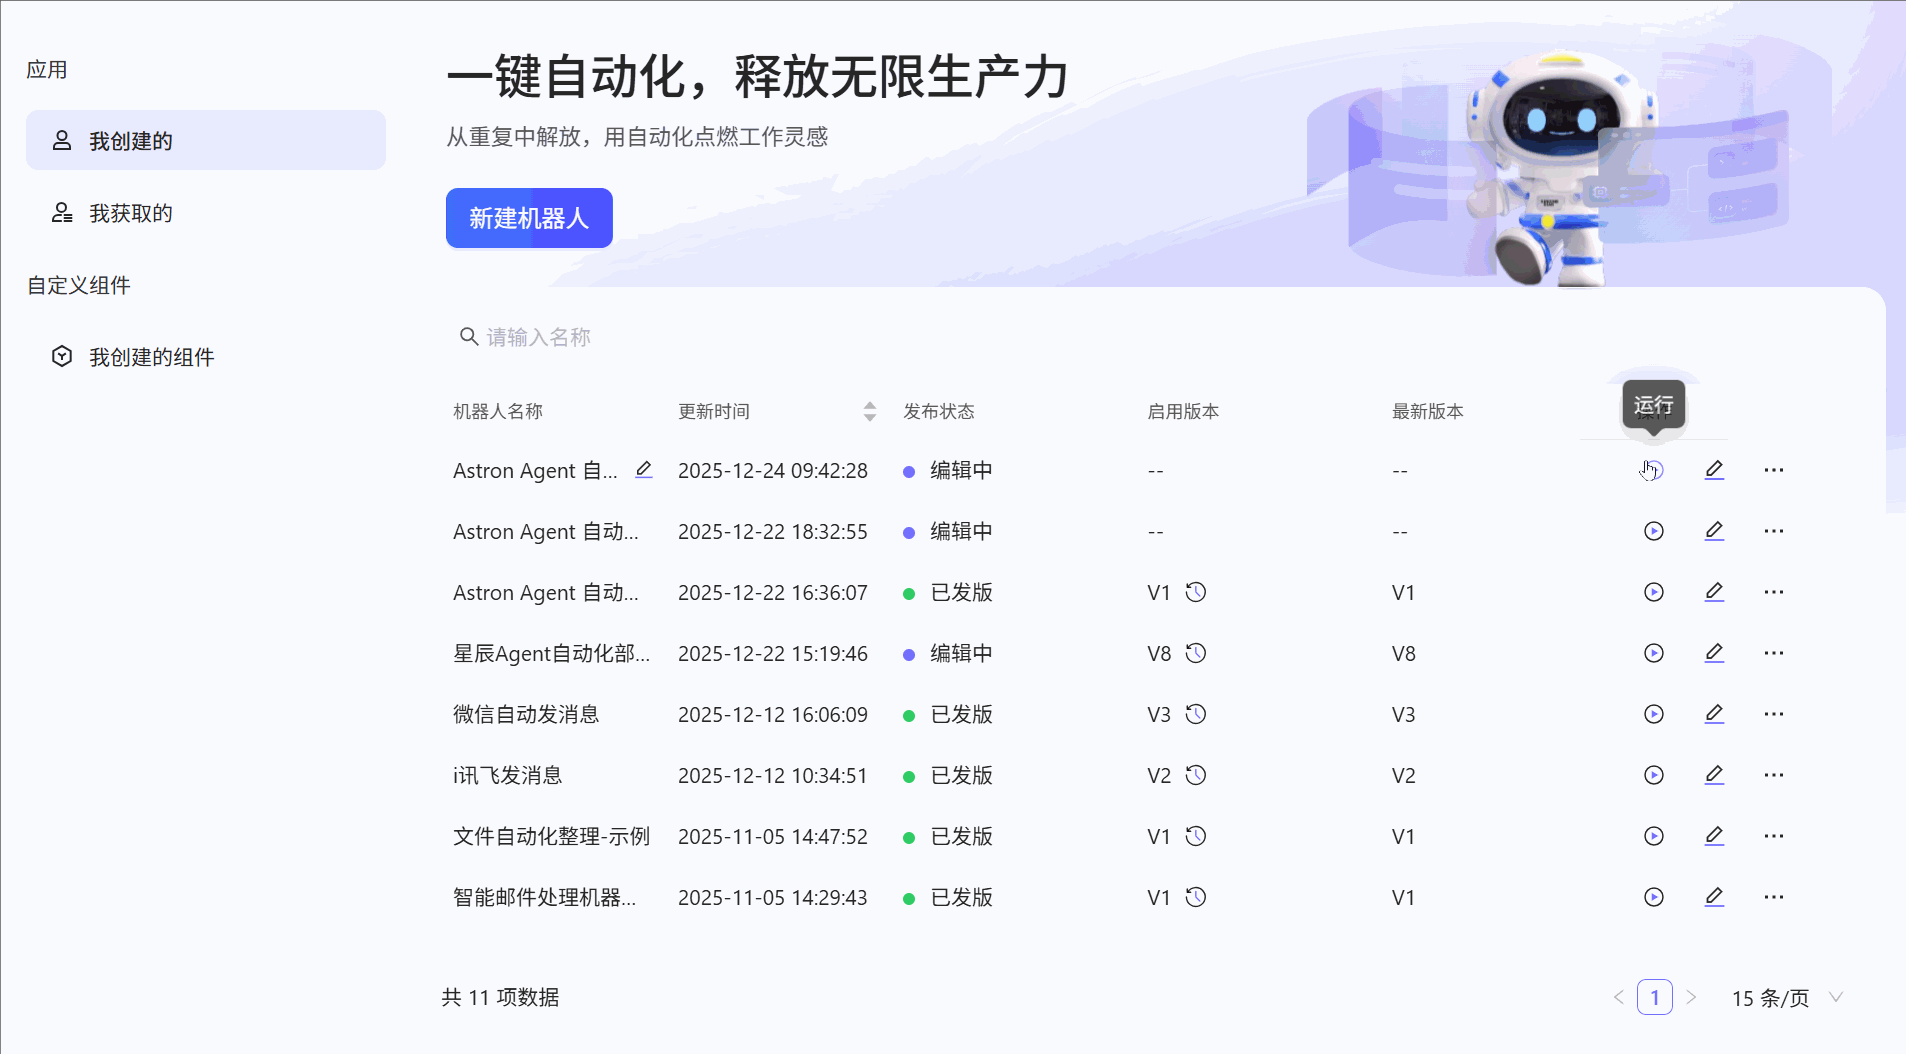Click the 启用版本 column header

[1183, 411]
